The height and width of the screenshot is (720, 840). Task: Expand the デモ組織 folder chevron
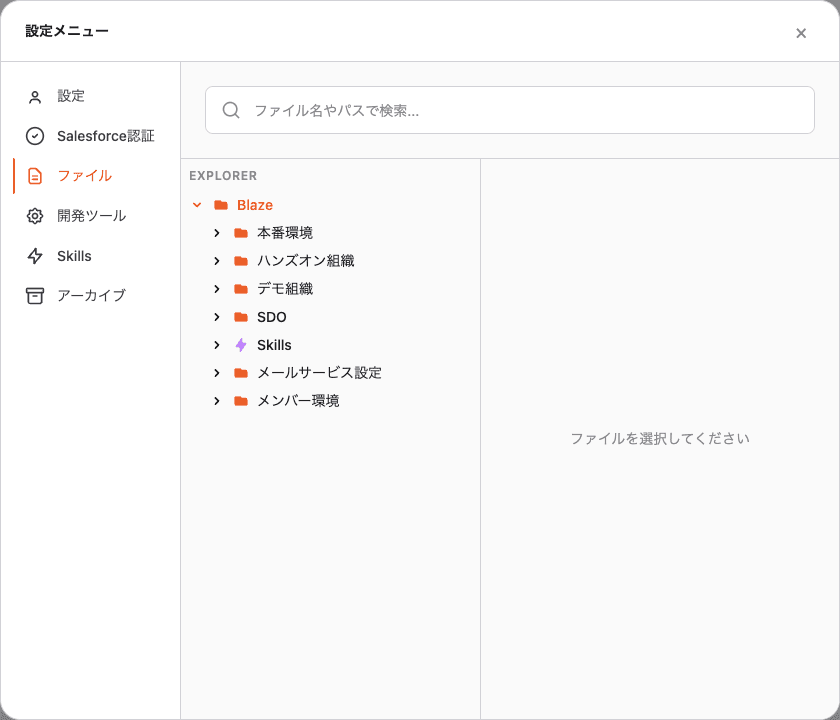pyautogui.click(x=216, y=289)
